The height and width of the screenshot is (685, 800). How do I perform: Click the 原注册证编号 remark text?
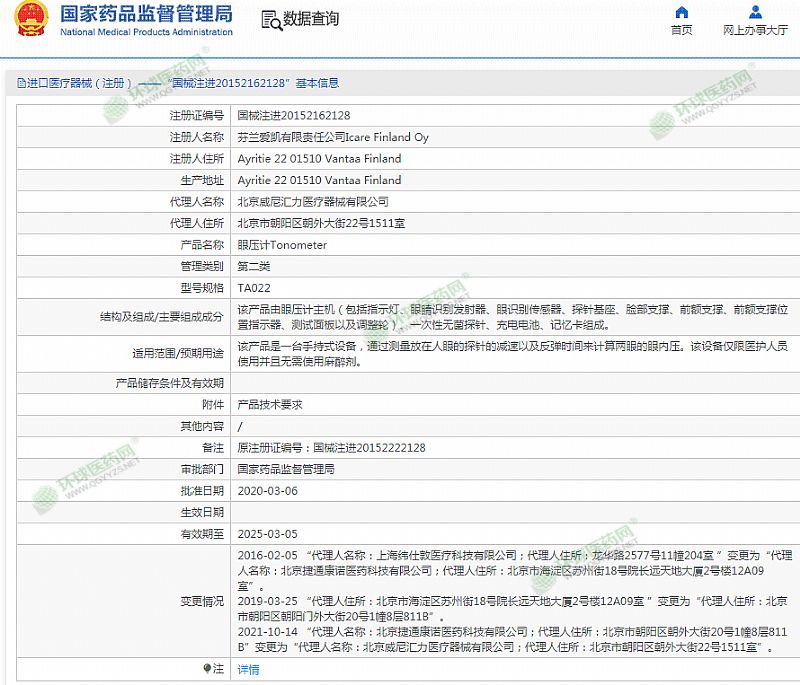point(331,448)
